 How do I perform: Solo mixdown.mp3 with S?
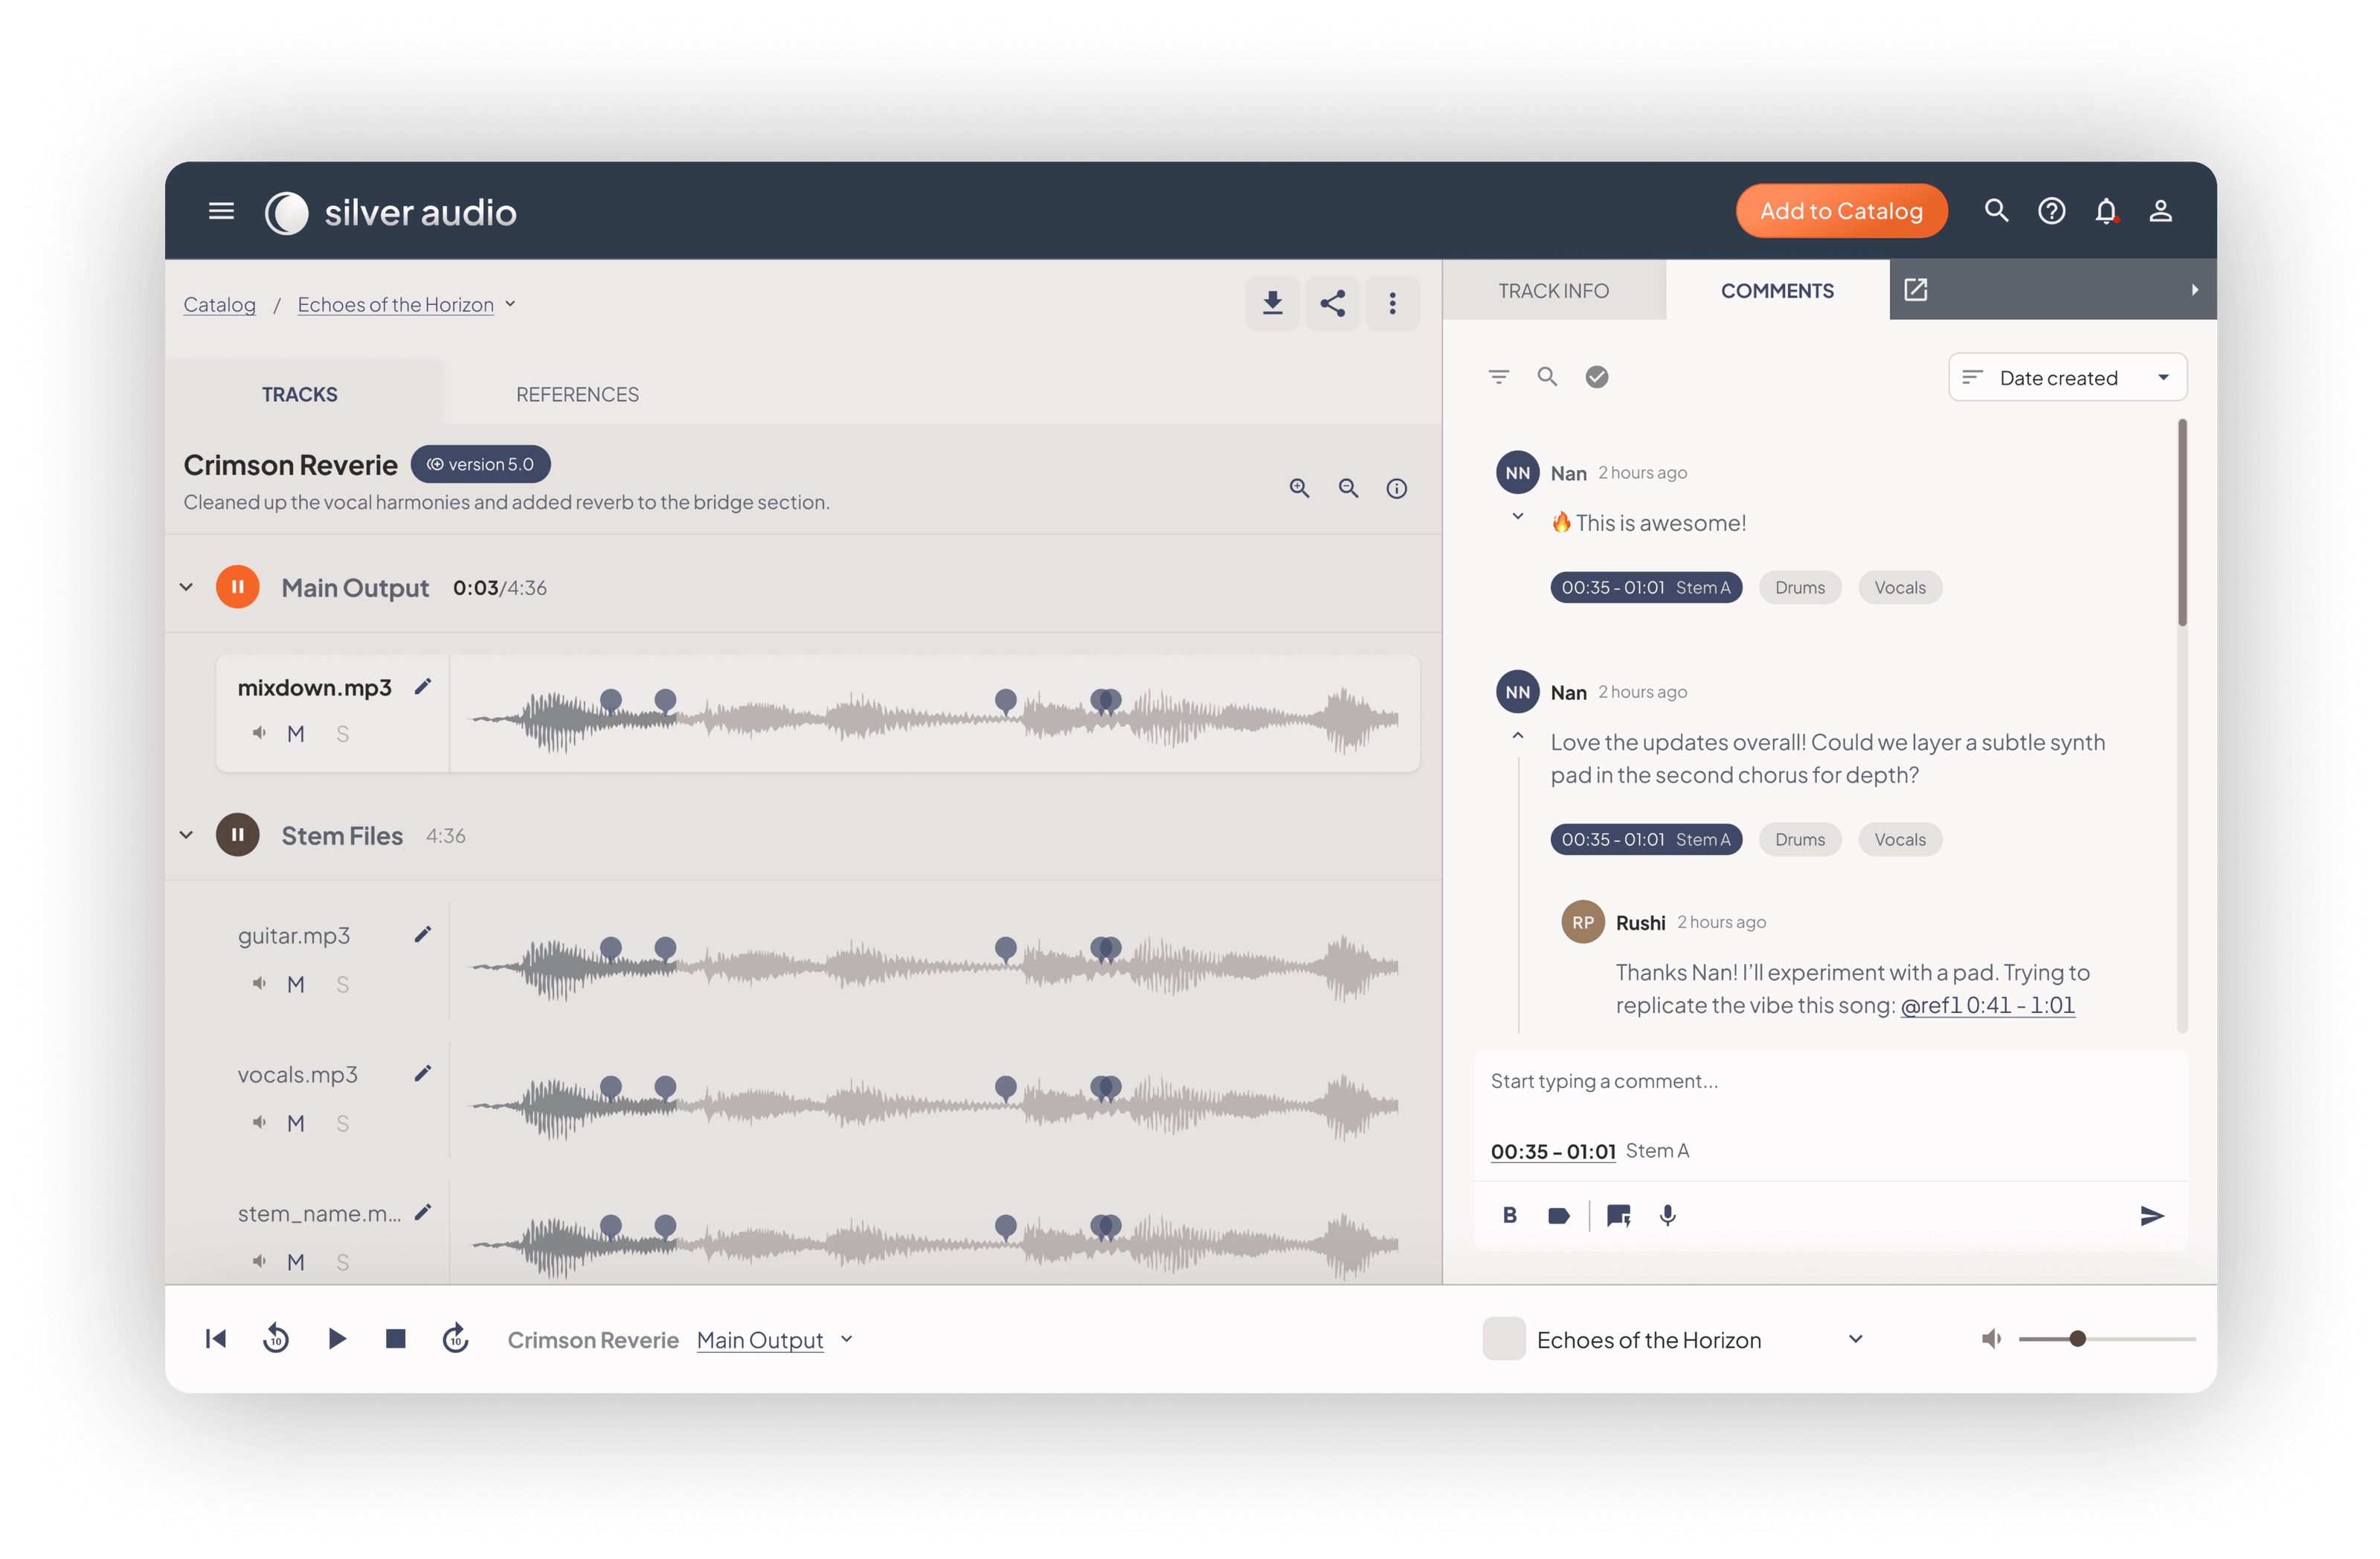click(342, 734)
